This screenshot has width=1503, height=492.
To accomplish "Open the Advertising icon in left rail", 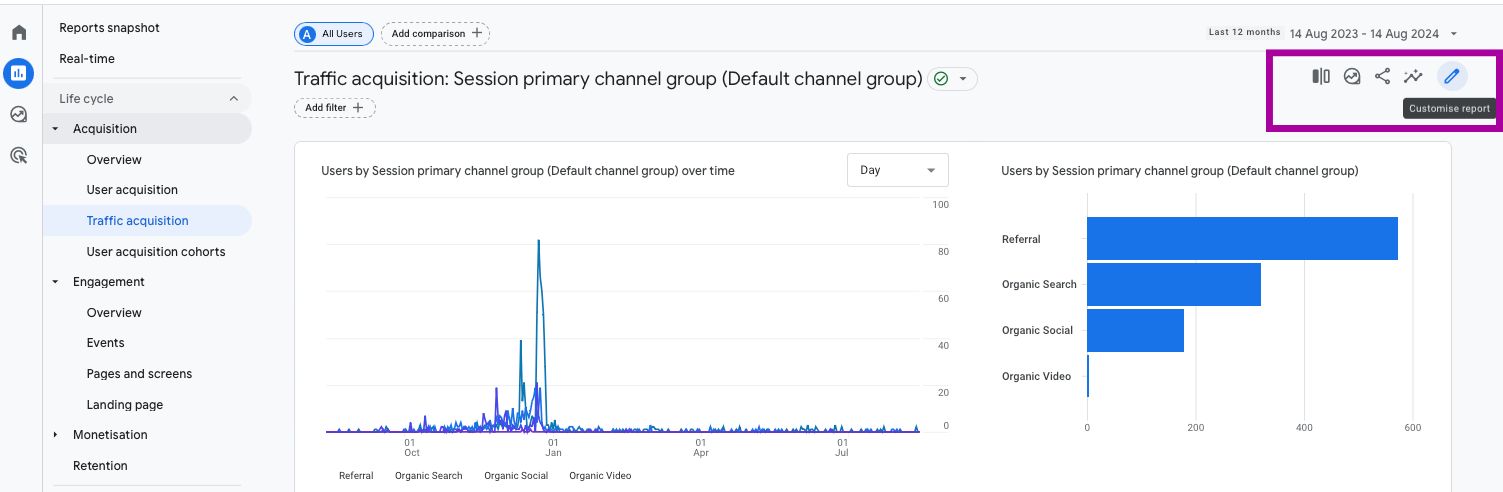I will [18, 155].
